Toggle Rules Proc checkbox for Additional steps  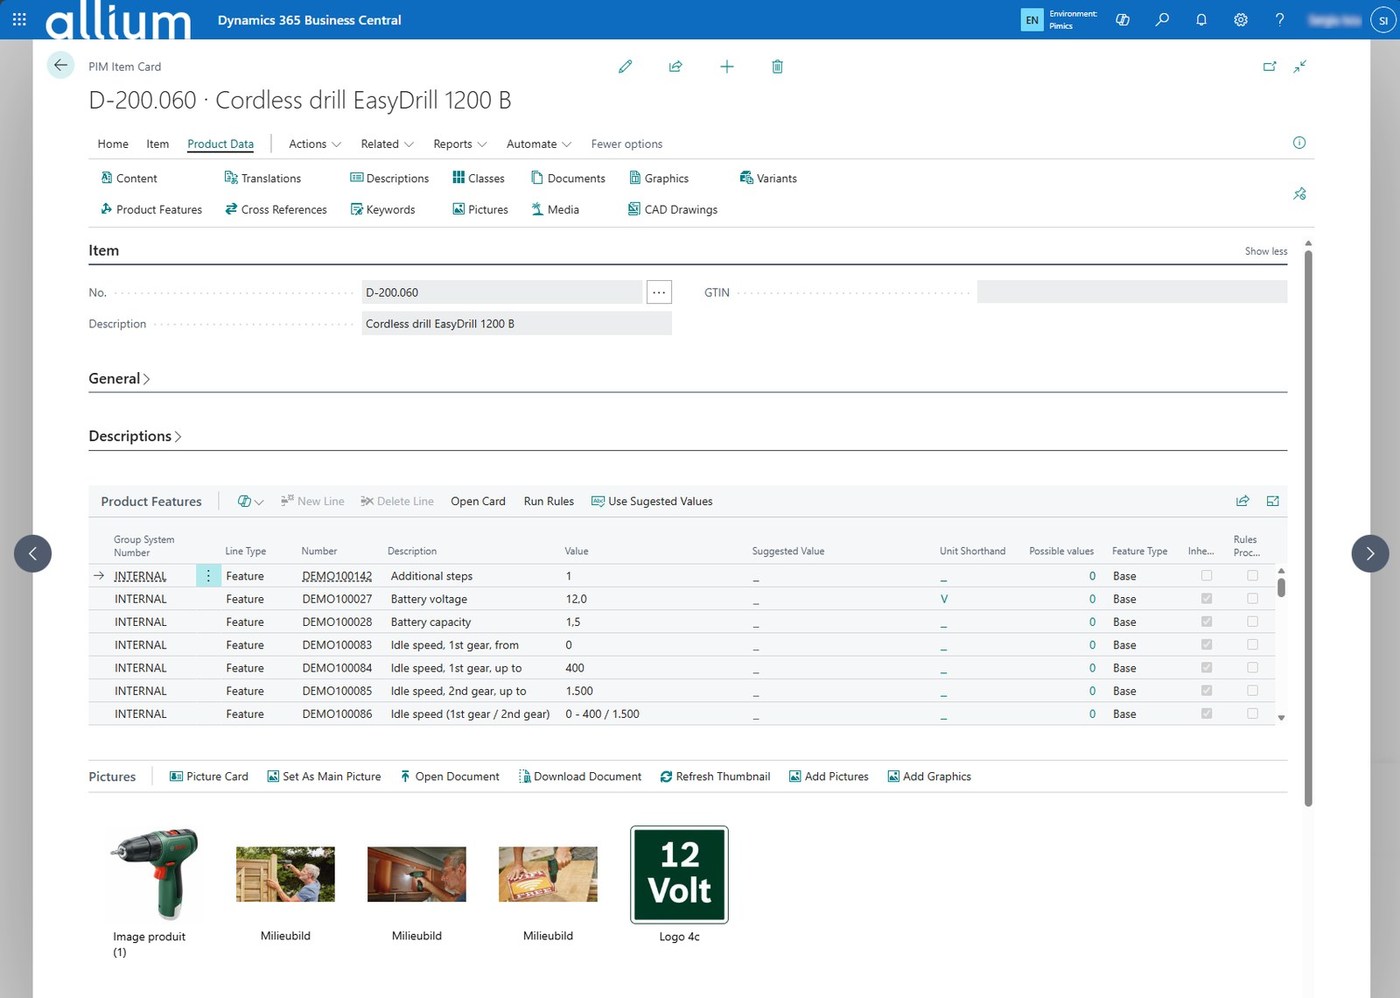[1252, 576]
